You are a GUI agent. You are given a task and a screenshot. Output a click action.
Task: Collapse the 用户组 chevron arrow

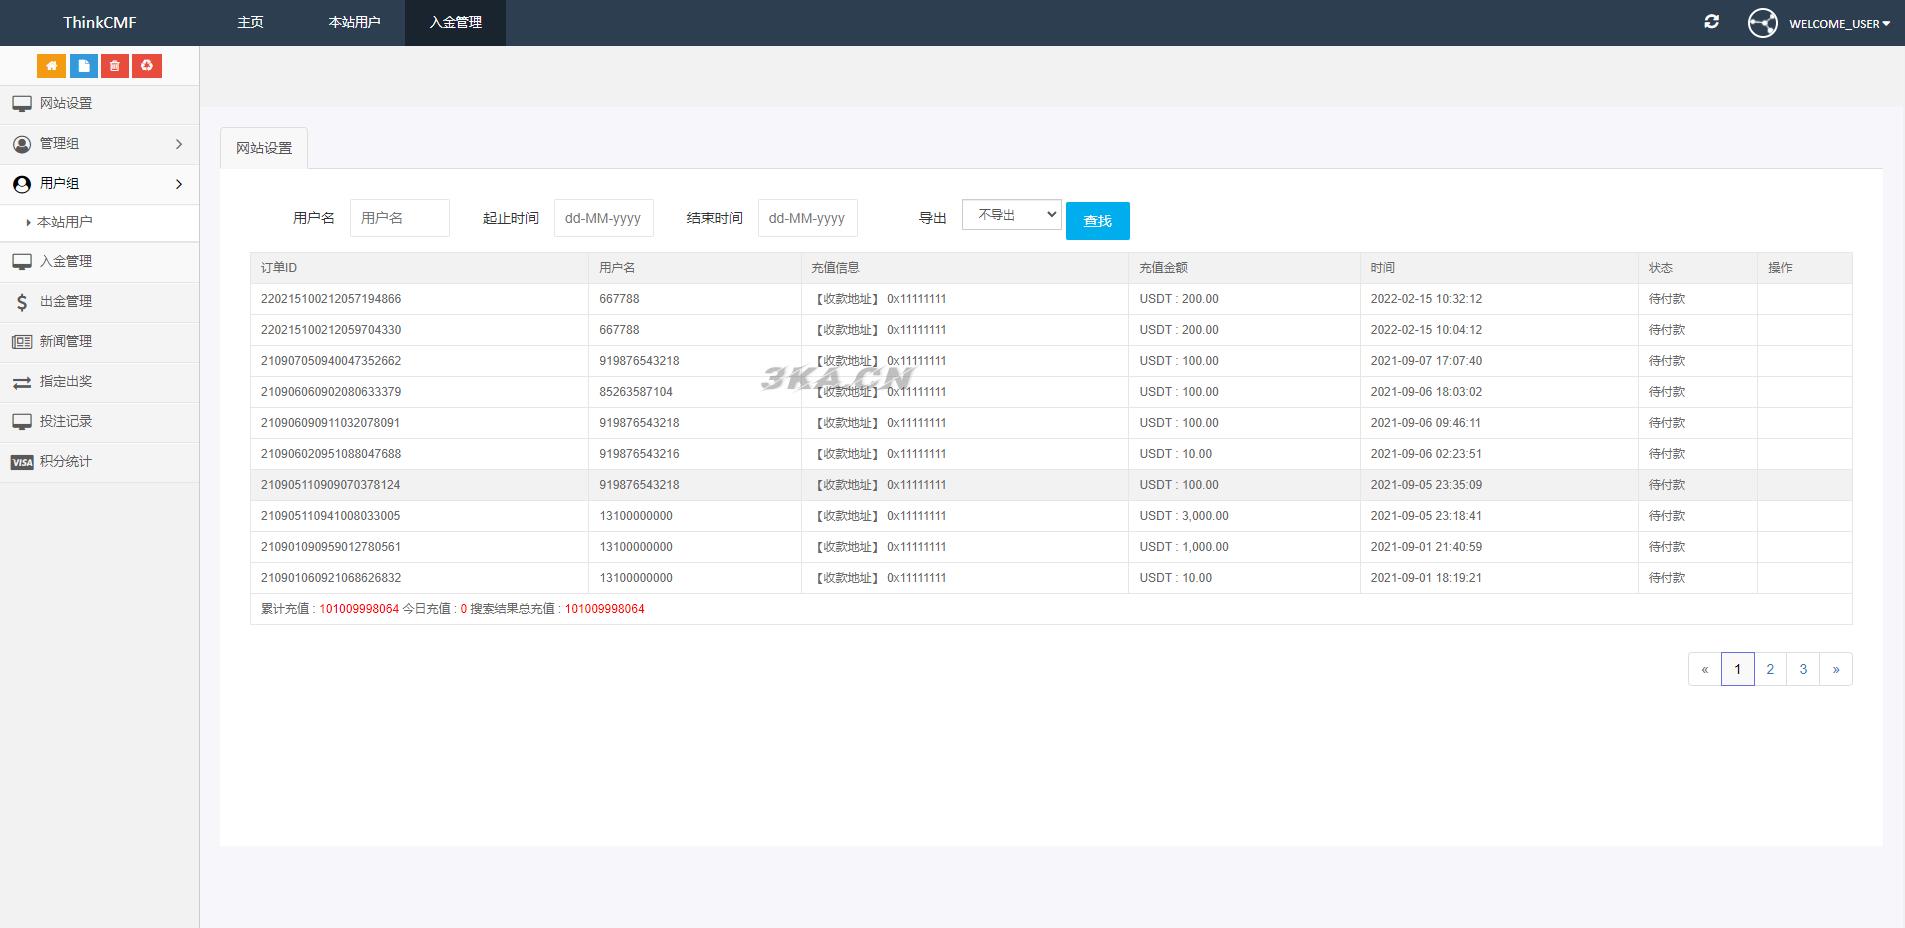pos(179,184)
